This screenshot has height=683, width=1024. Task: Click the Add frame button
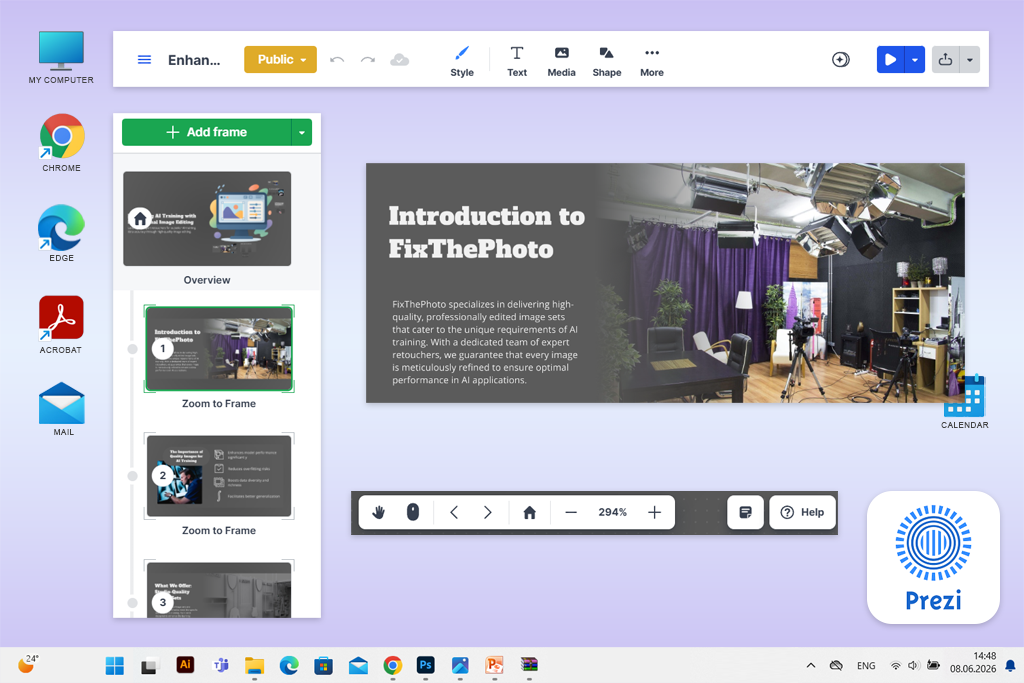tap(206, 132)
